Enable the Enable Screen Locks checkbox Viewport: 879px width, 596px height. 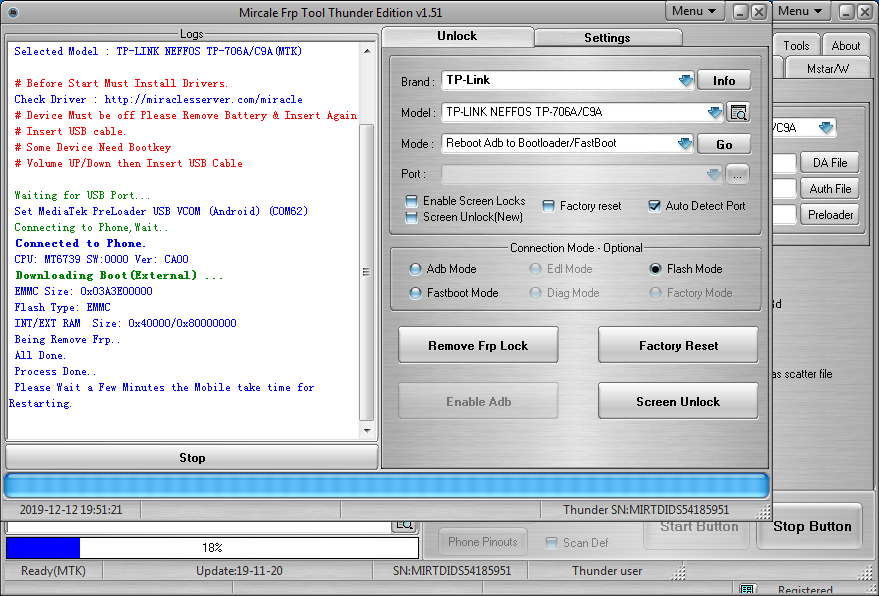(x=411, y=201)
